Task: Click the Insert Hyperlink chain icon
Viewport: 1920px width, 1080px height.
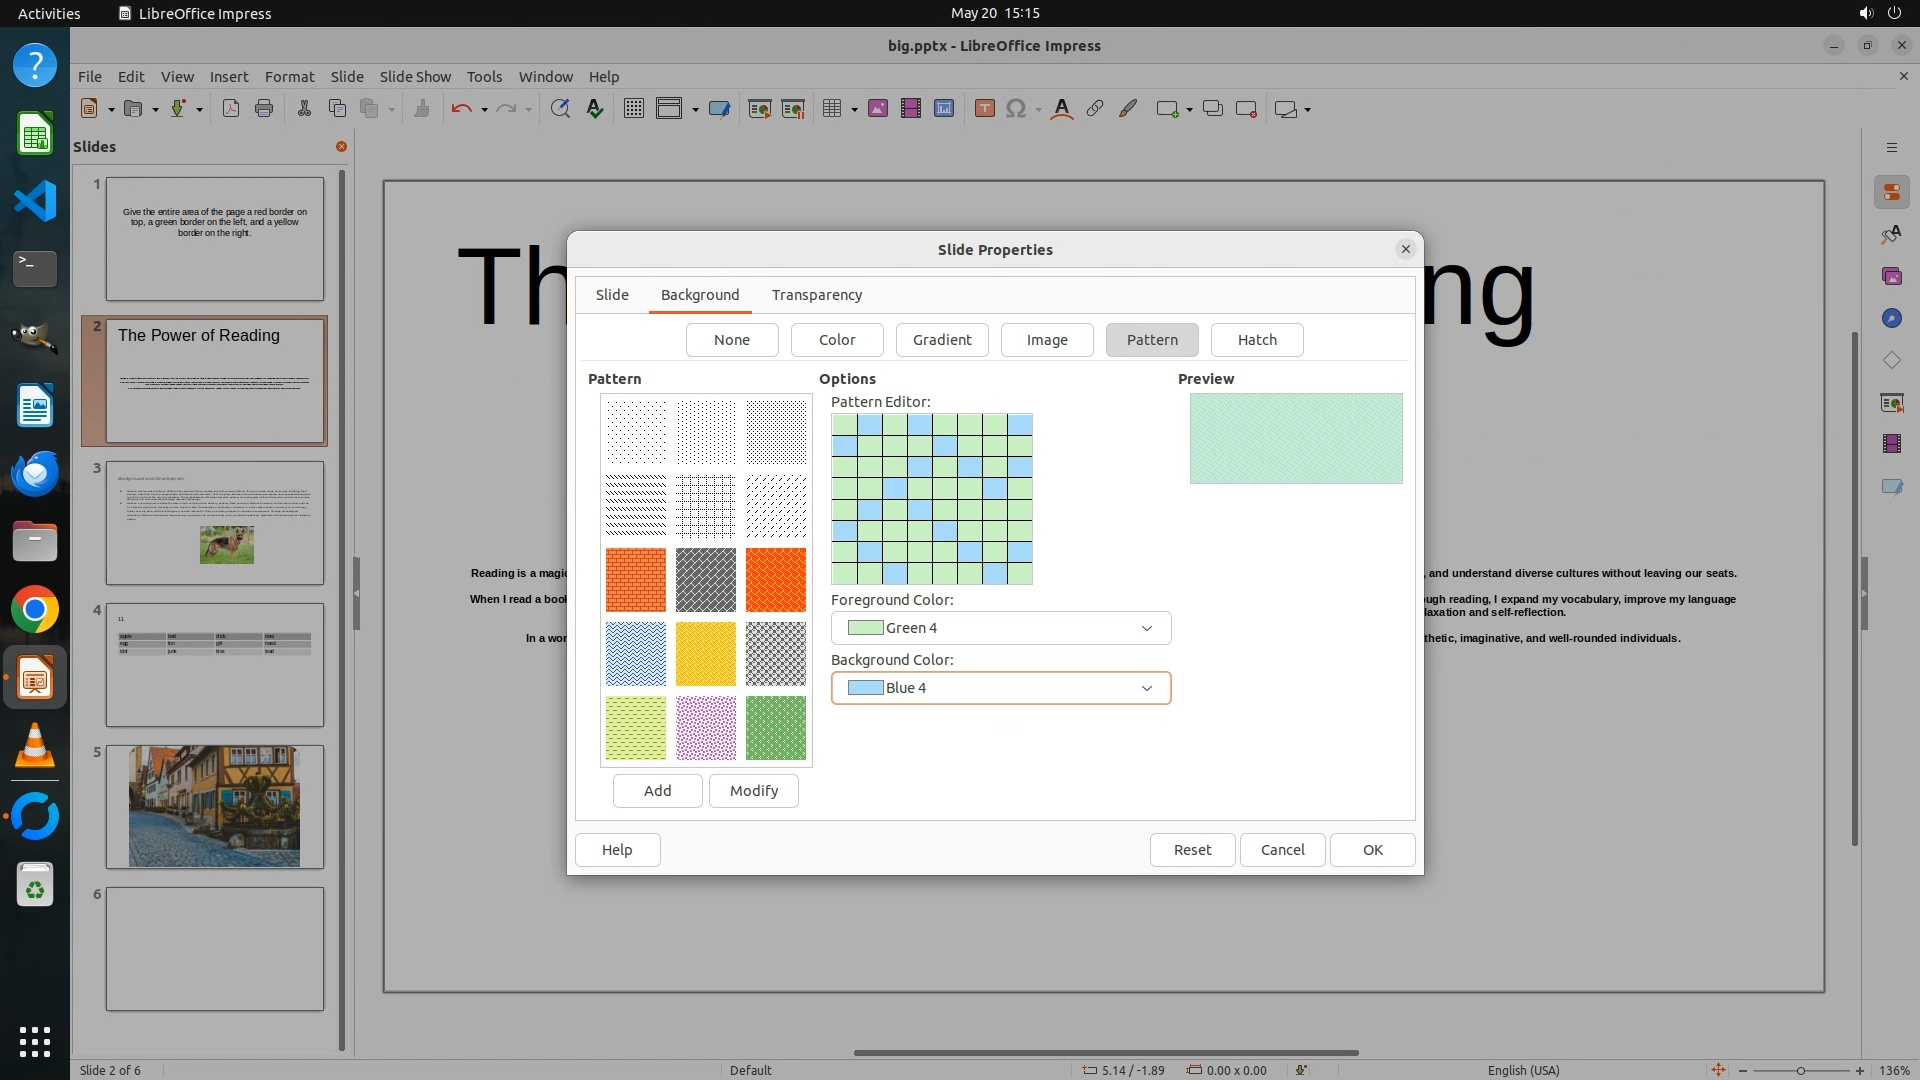Action: [x=1095, y=109]
